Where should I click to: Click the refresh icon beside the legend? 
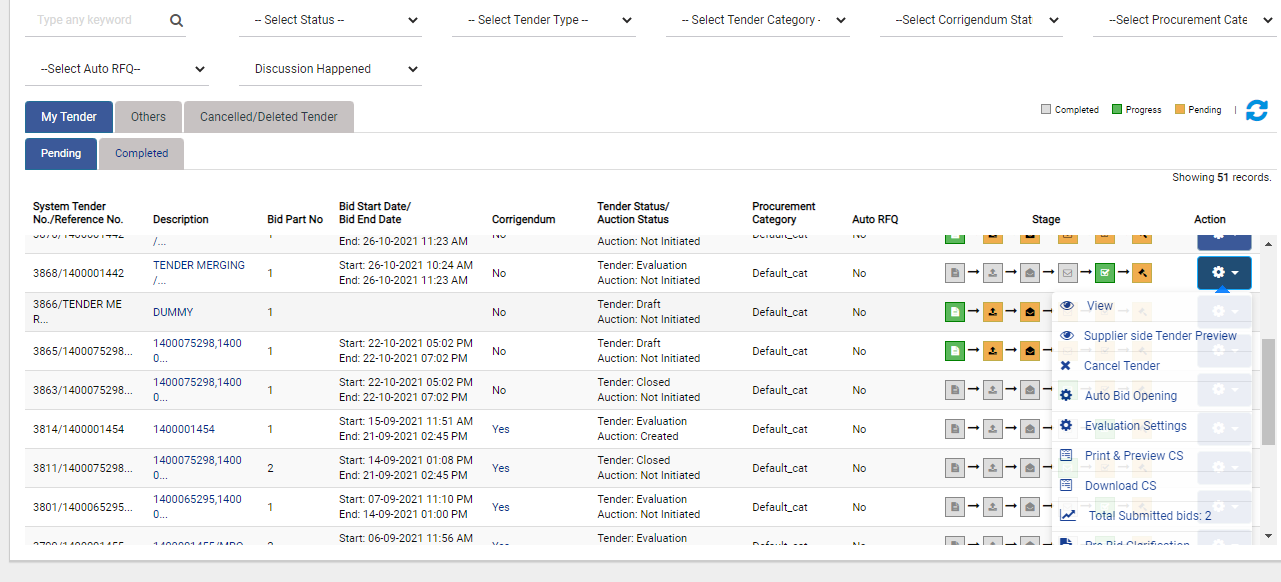tap(1256, 111)
